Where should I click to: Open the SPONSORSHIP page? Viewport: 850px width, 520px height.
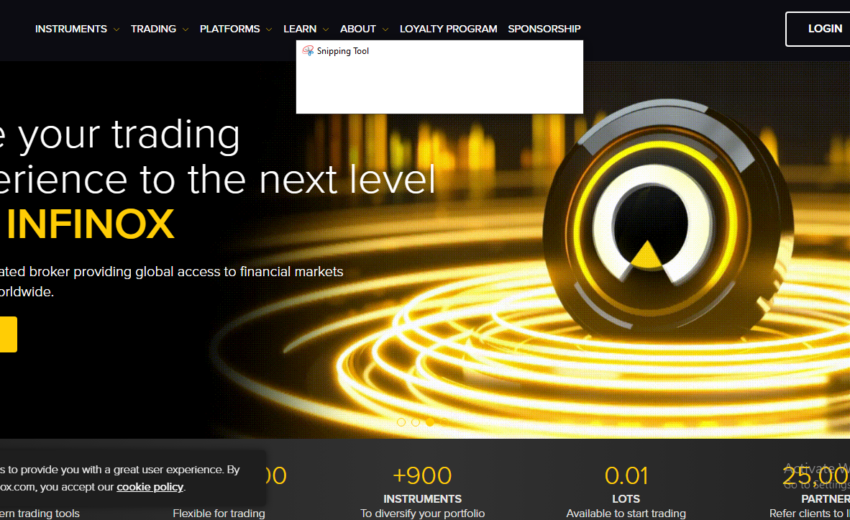click(x=544, y=29)
